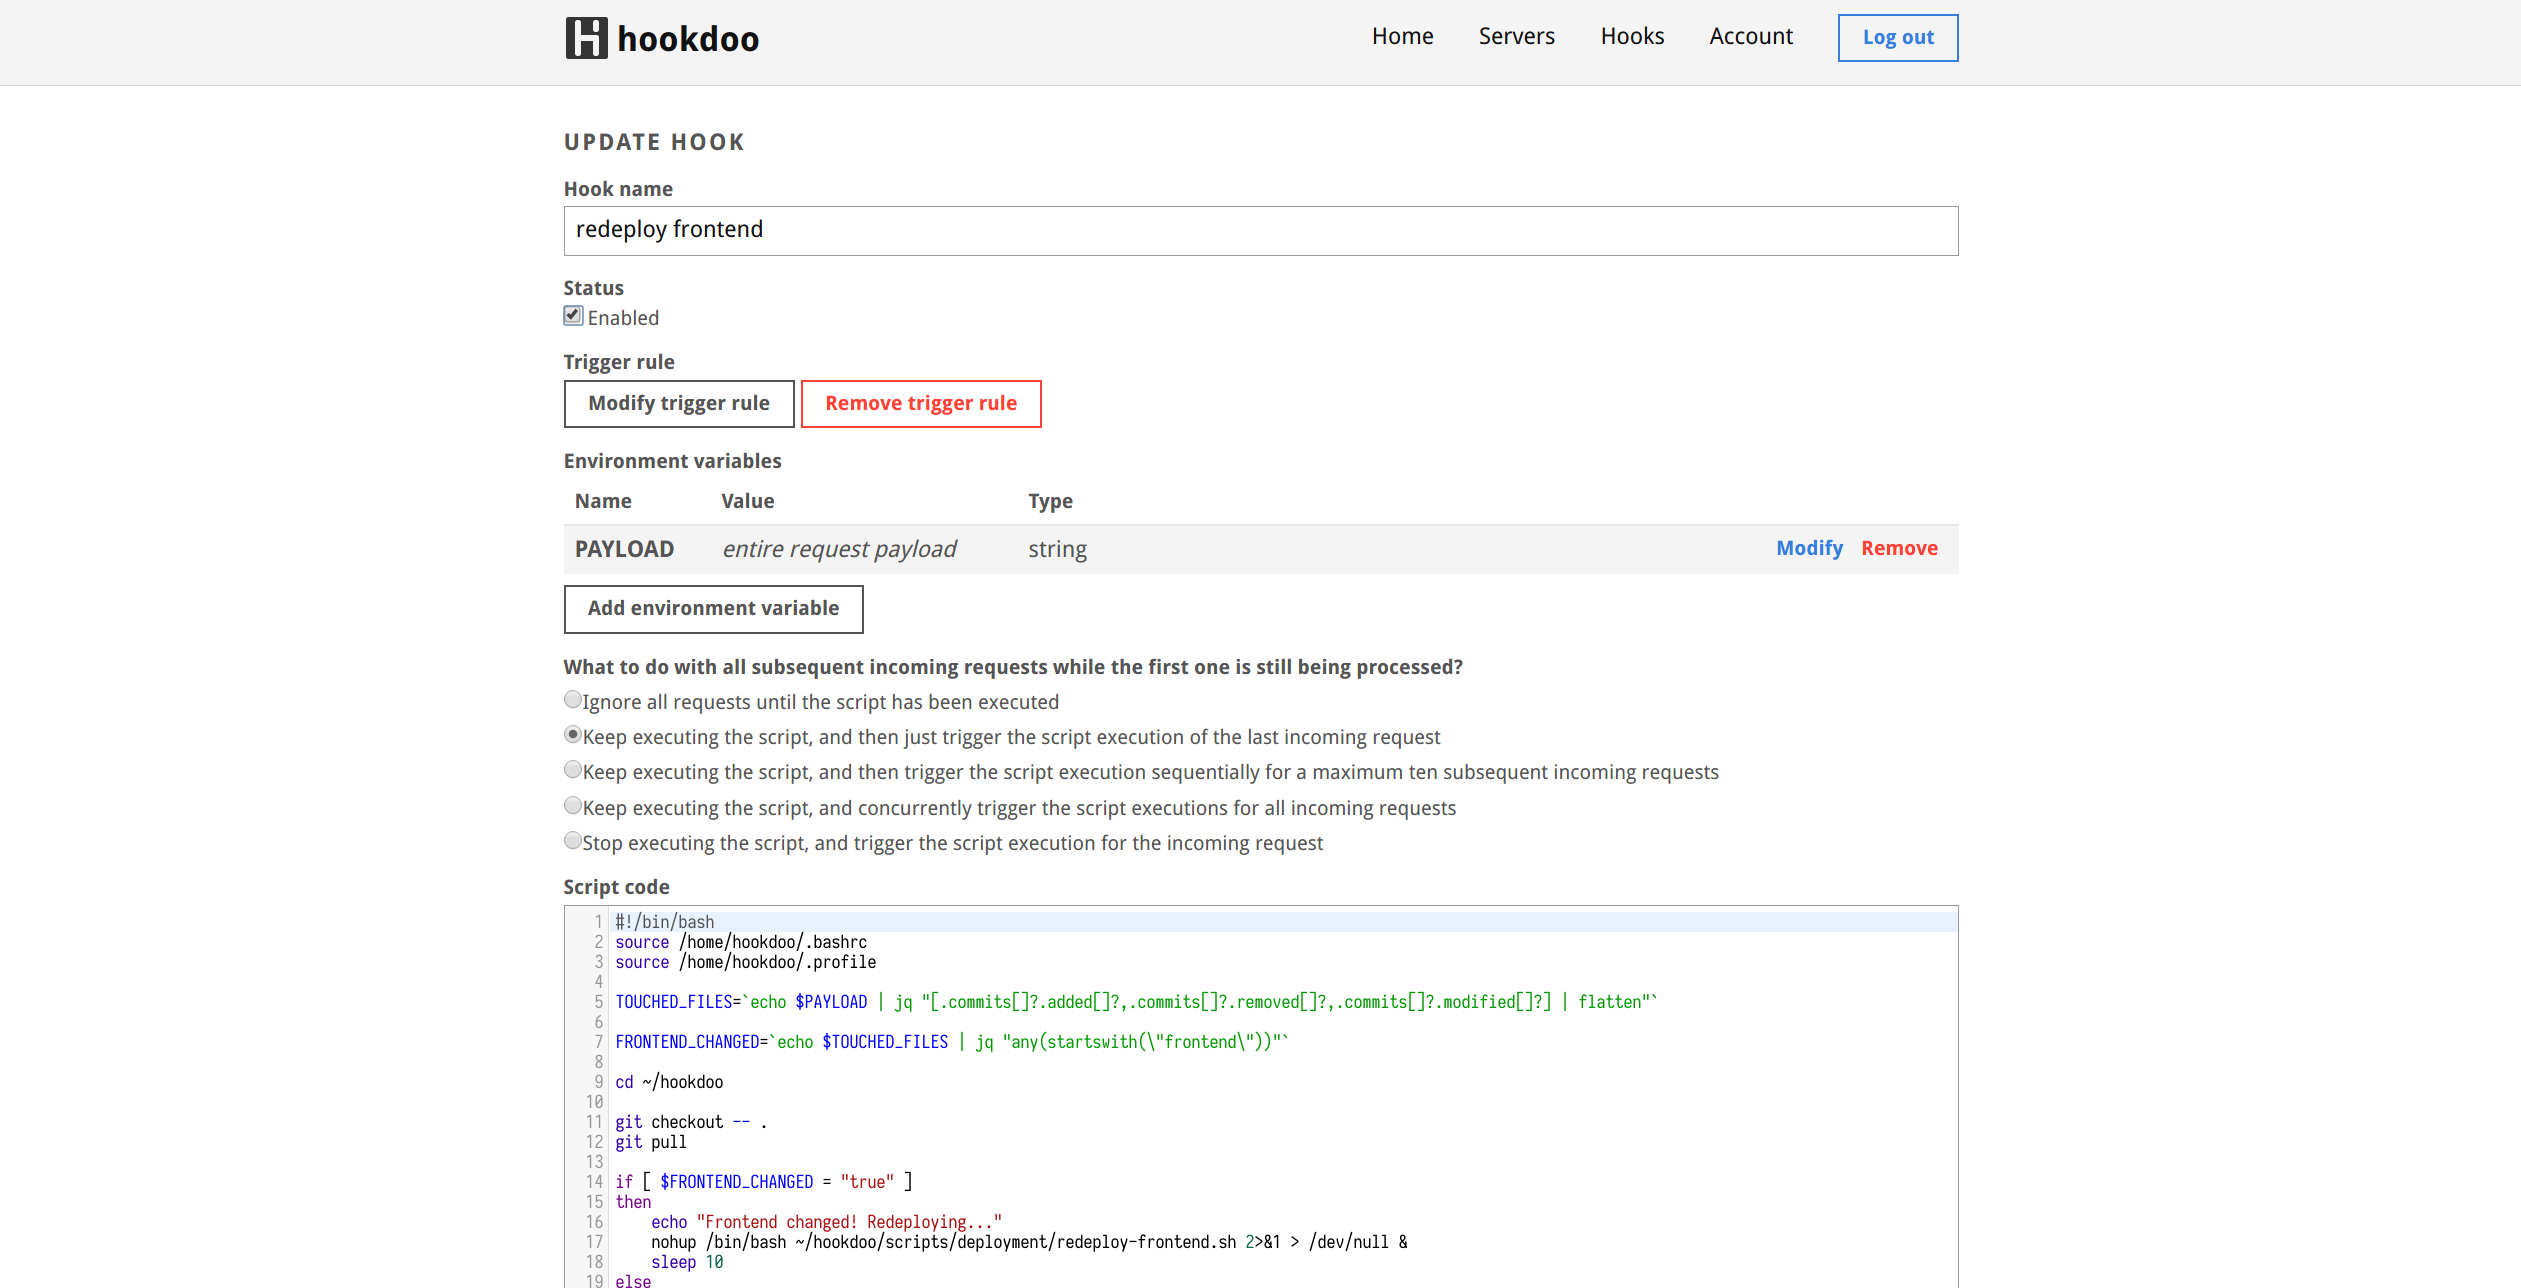Image resolution: width=2521 pixels, height=1288 pixels.
Task: Click Modify trigger rule button
Action: [679, 404]
